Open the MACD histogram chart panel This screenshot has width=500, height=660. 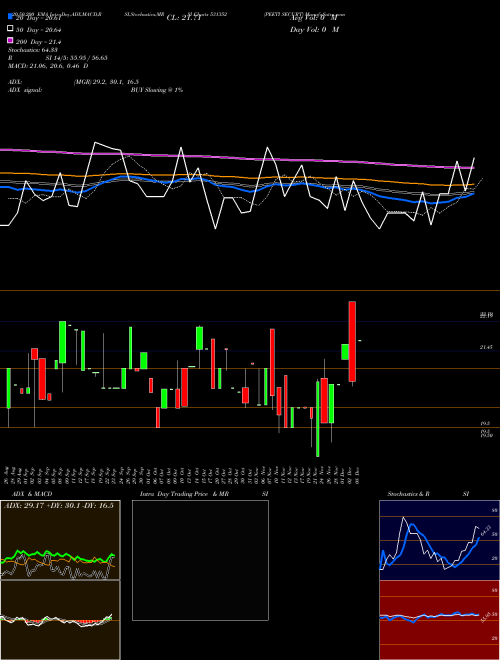pyautogui.click(x=60, y=620)
